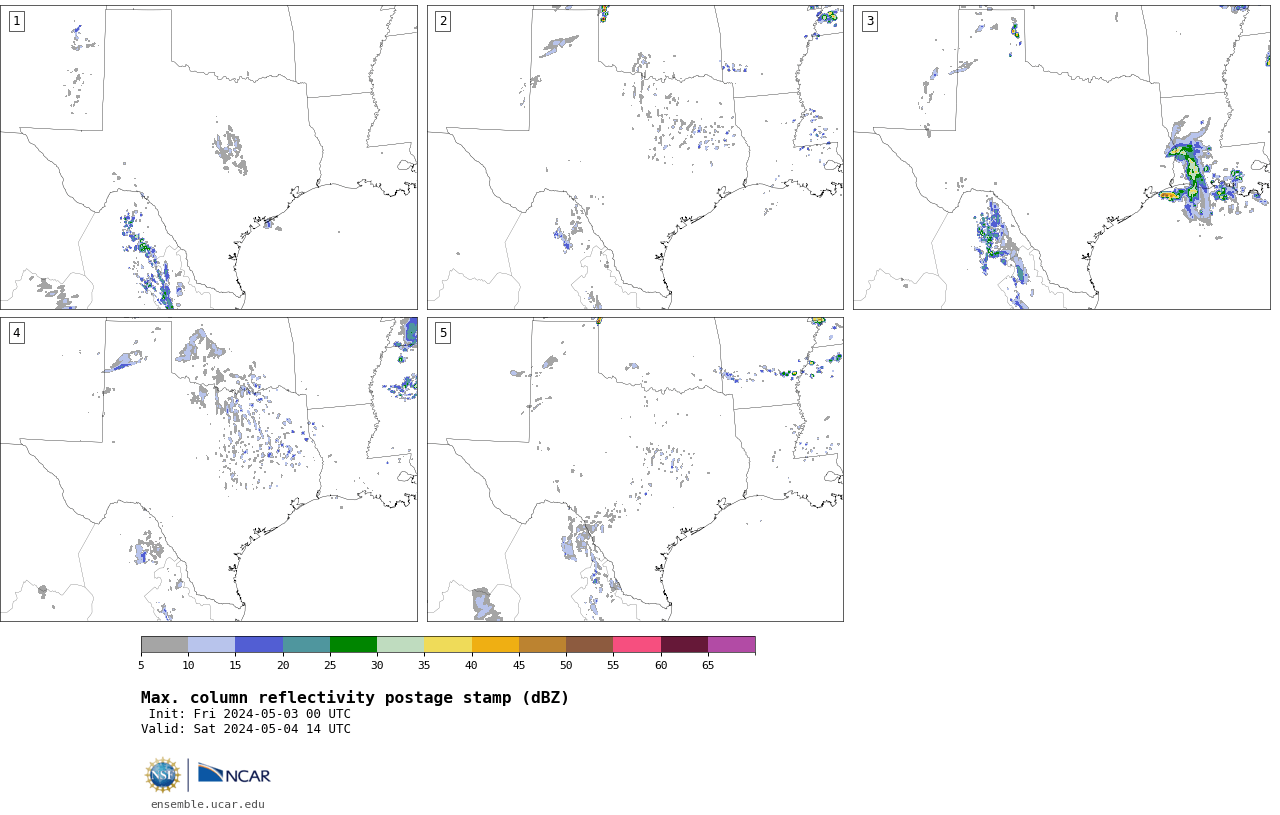Screen dimensions: 1280x815
Task: Click the yellow 35-40 dBZ swatch
Action: pos(448,644)
